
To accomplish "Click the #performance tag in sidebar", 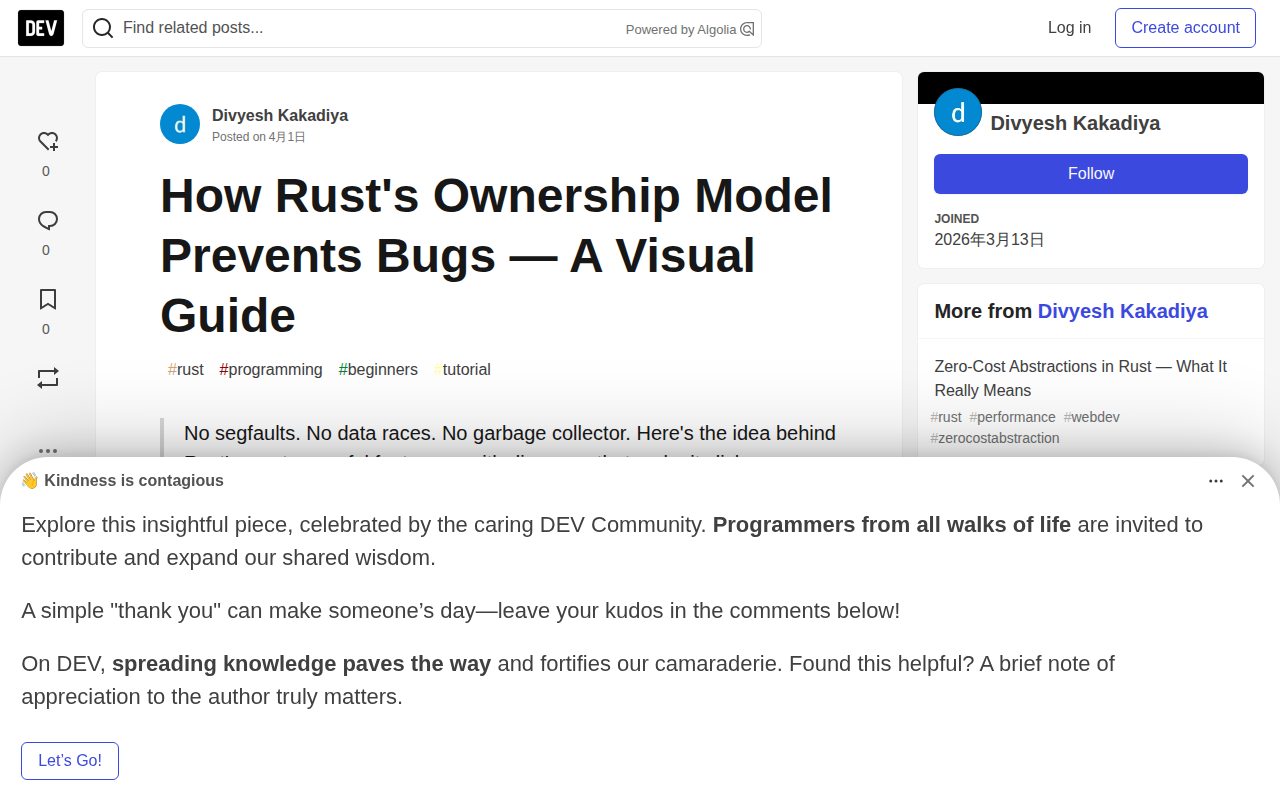I will click(1012, 417).
